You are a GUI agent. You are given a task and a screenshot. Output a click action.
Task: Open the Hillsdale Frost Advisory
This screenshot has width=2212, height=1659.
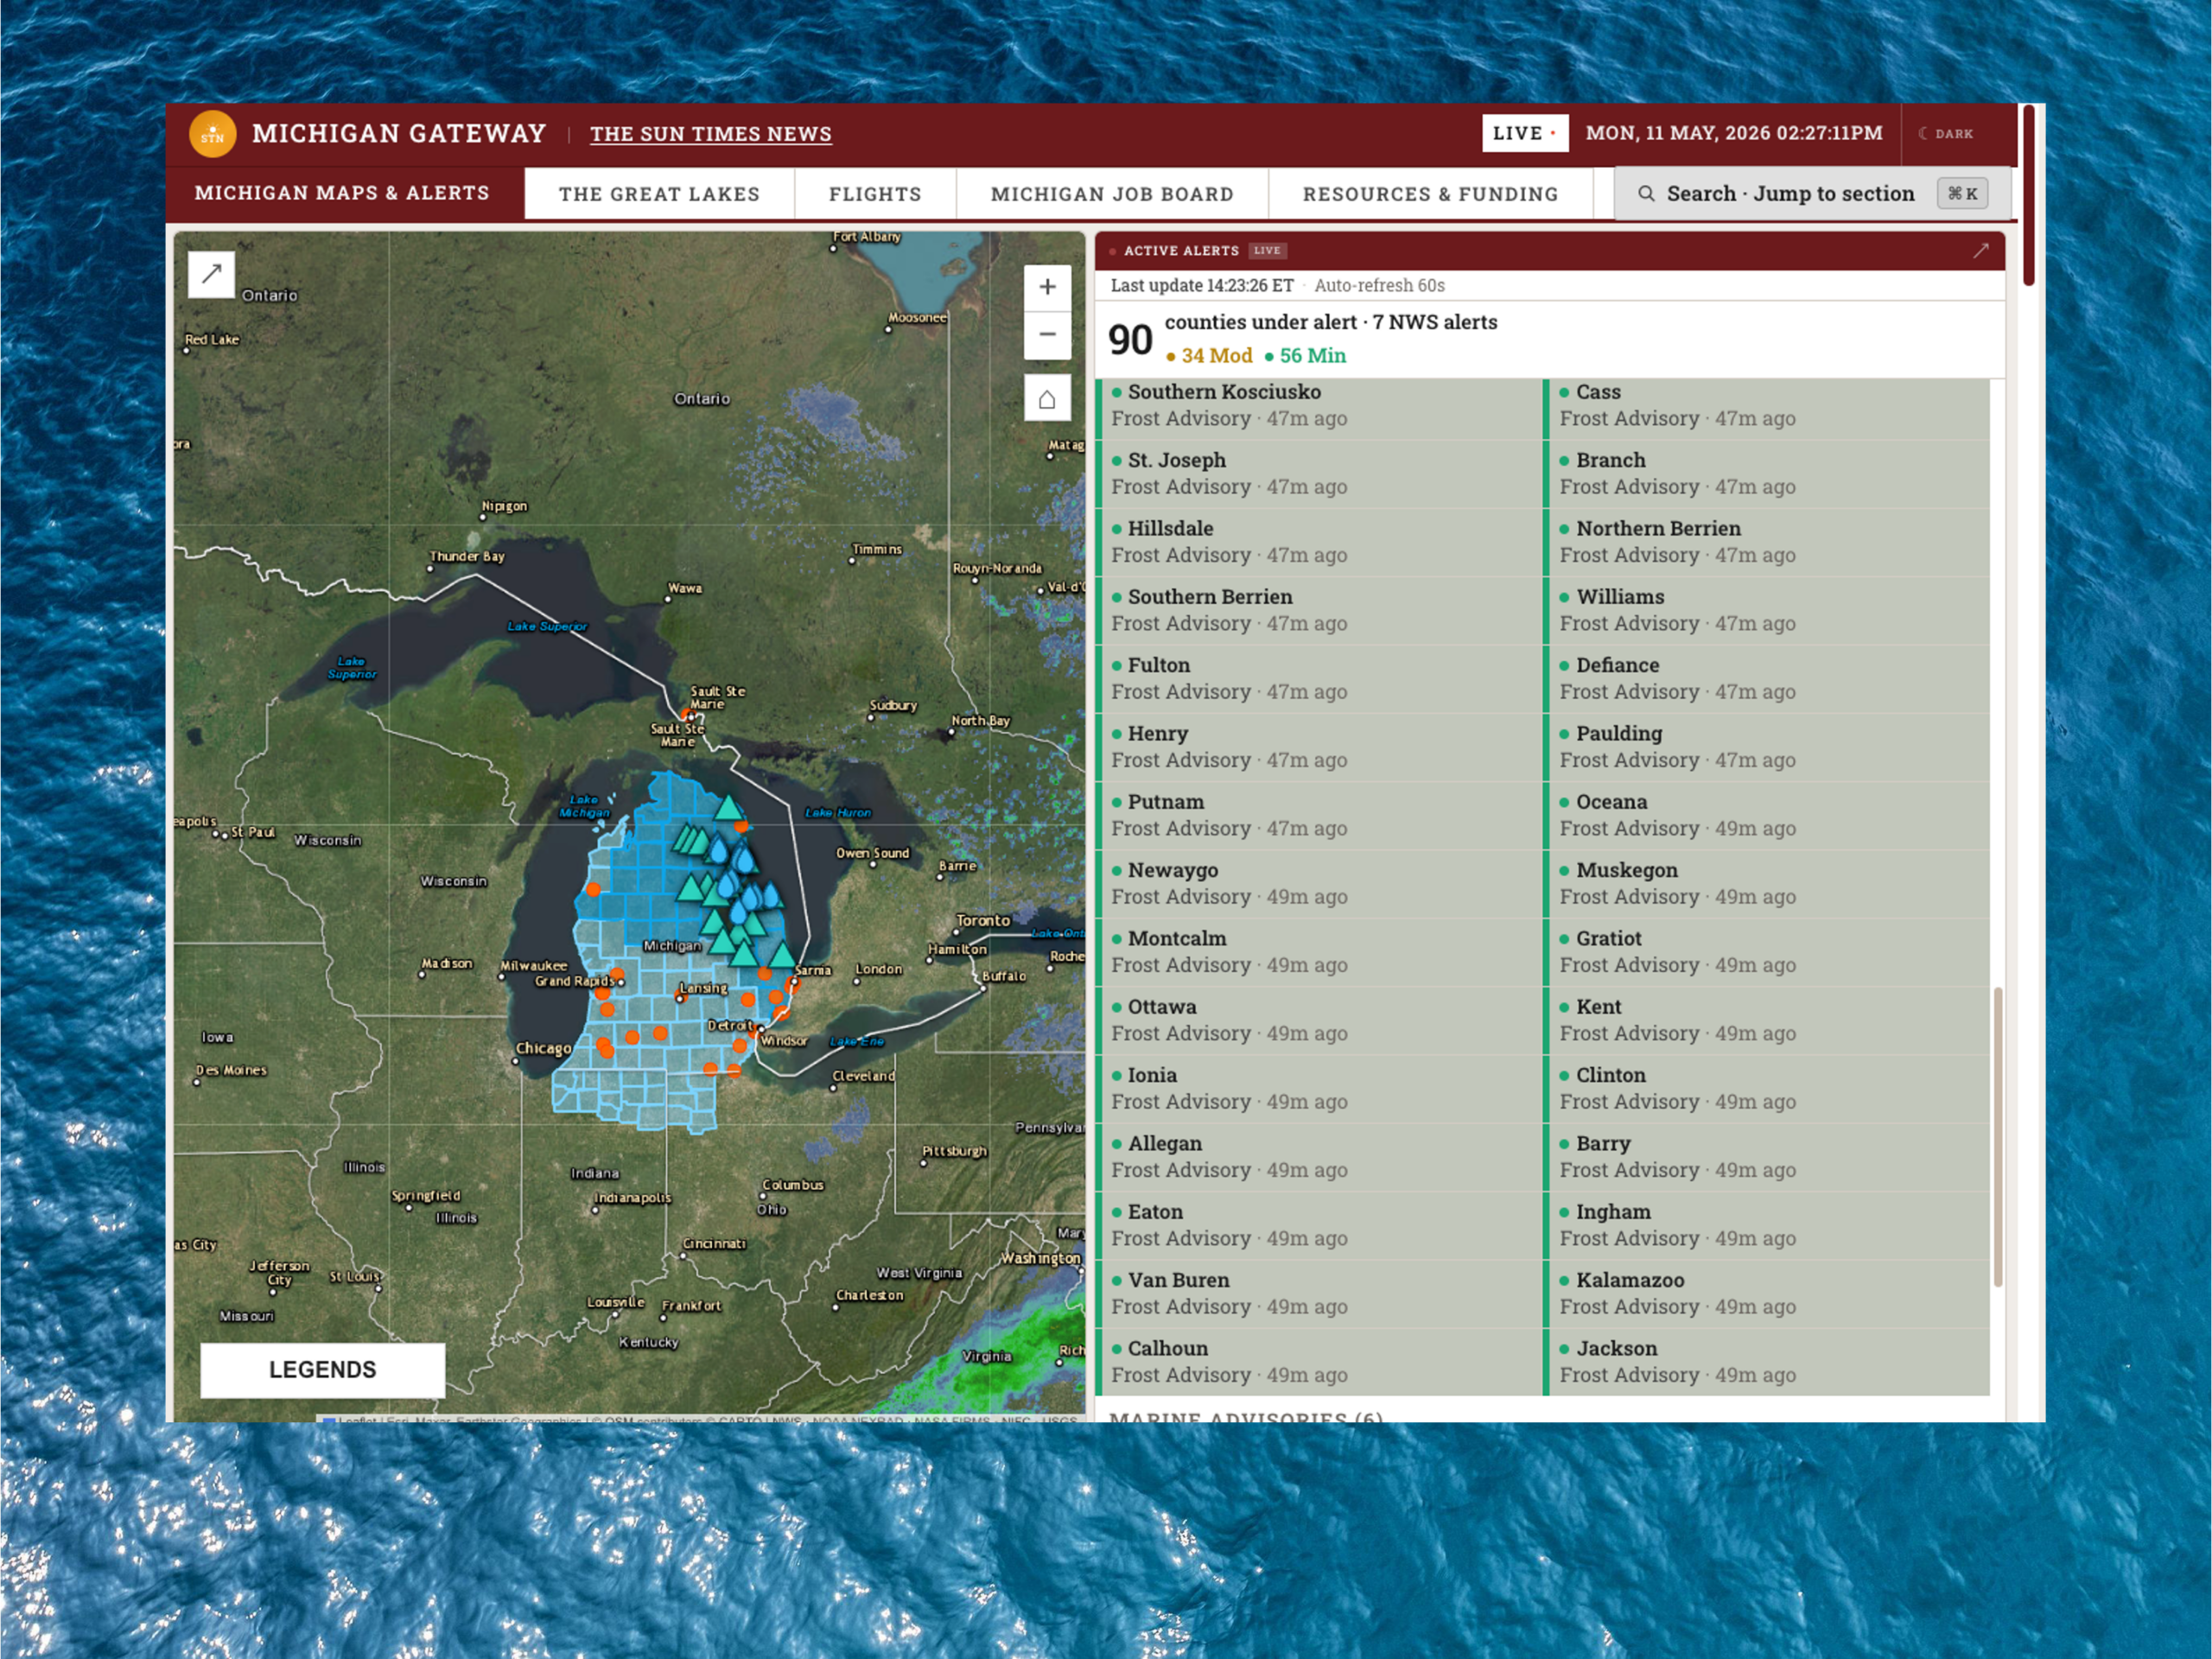tap(1319, 542)
